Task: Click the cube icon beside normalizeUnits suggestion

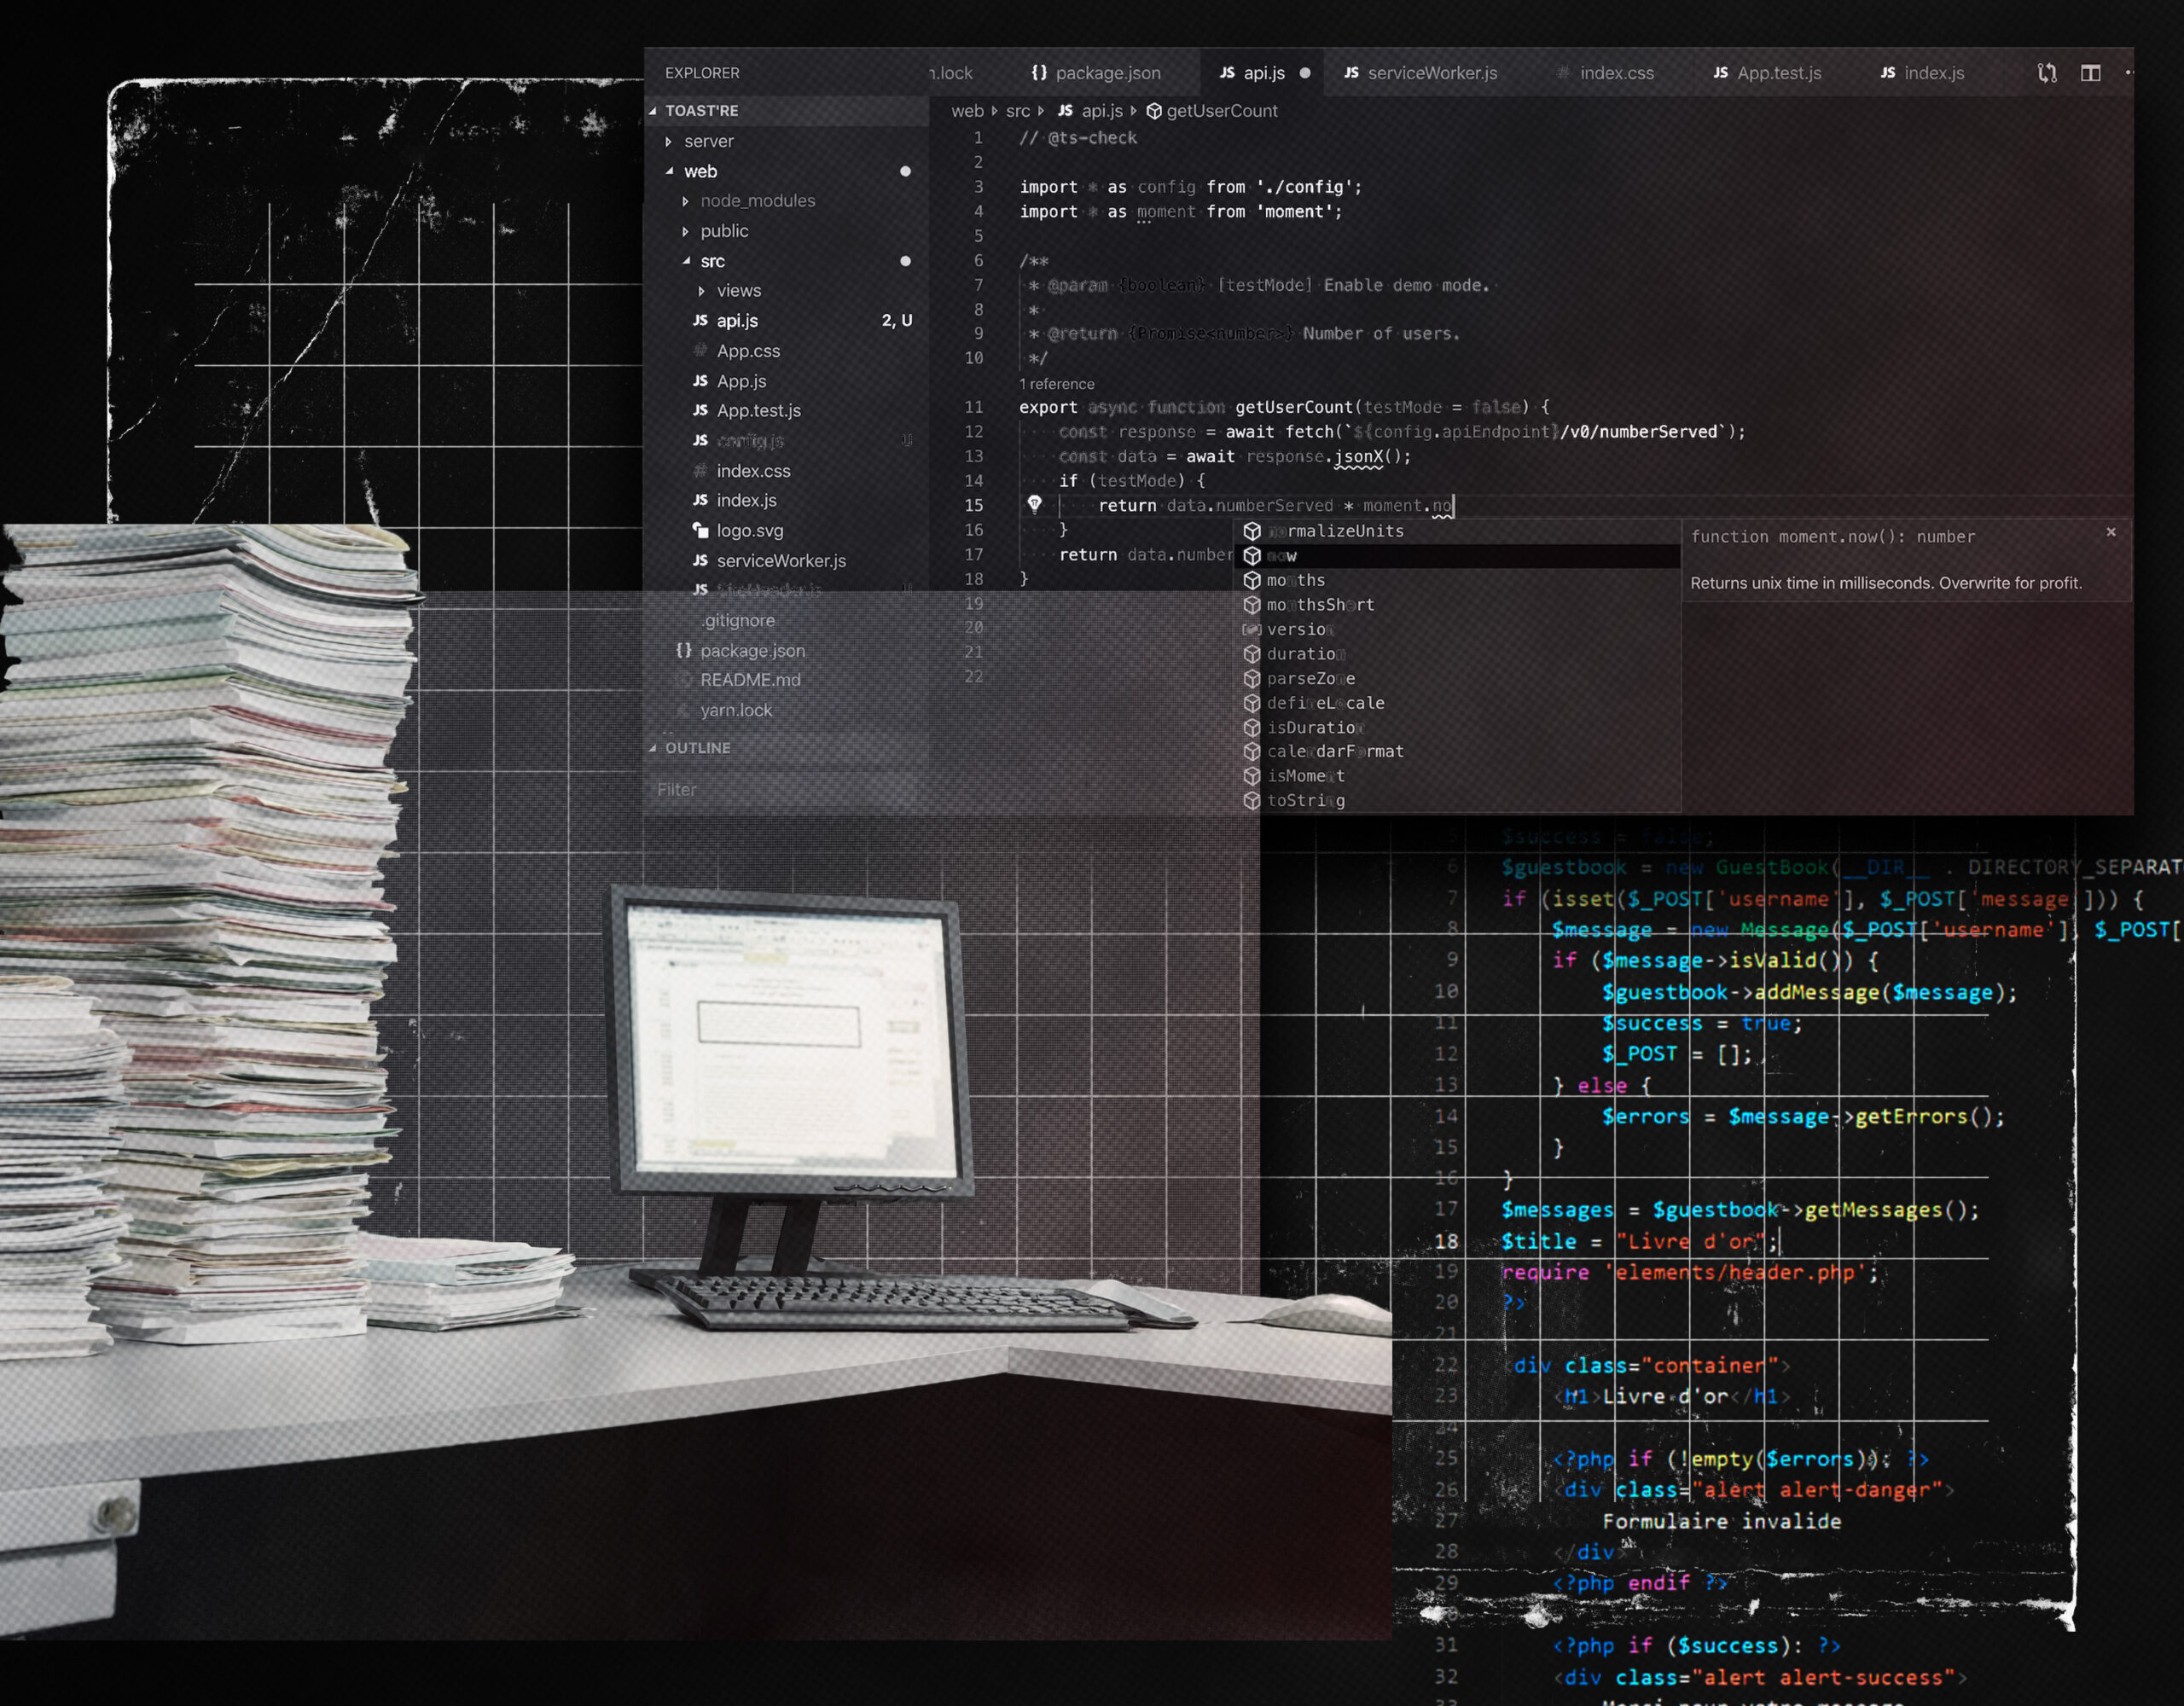Action: [1251, 531]
